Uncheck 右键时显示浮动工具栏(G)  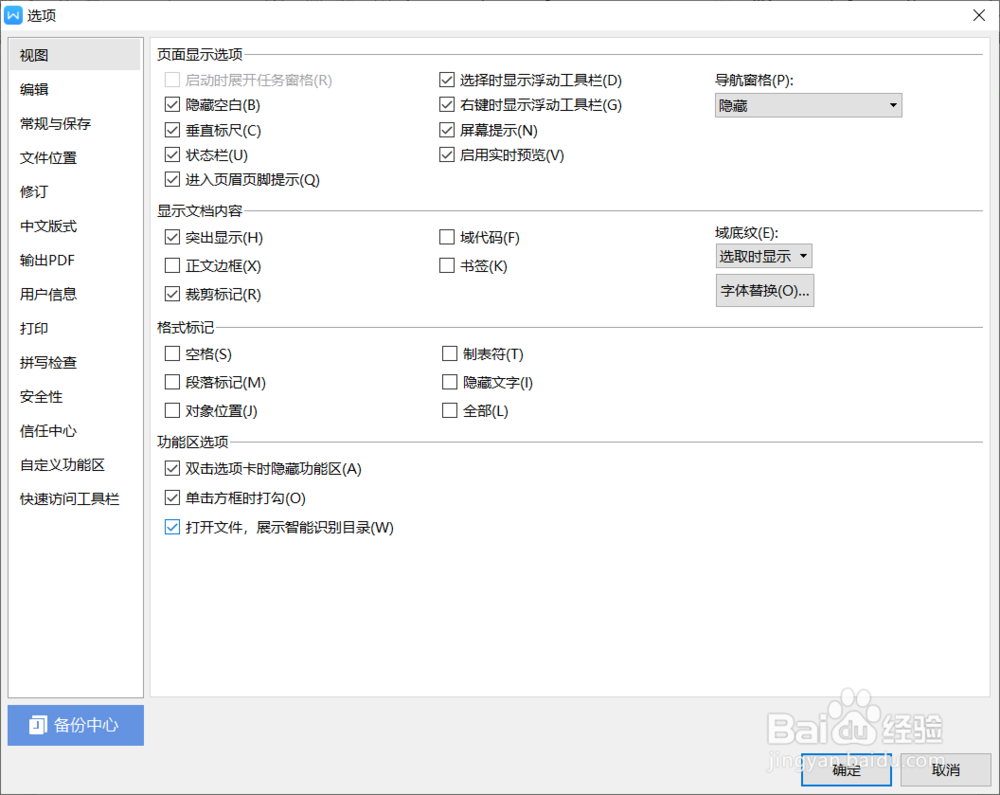tap(447, 105)
